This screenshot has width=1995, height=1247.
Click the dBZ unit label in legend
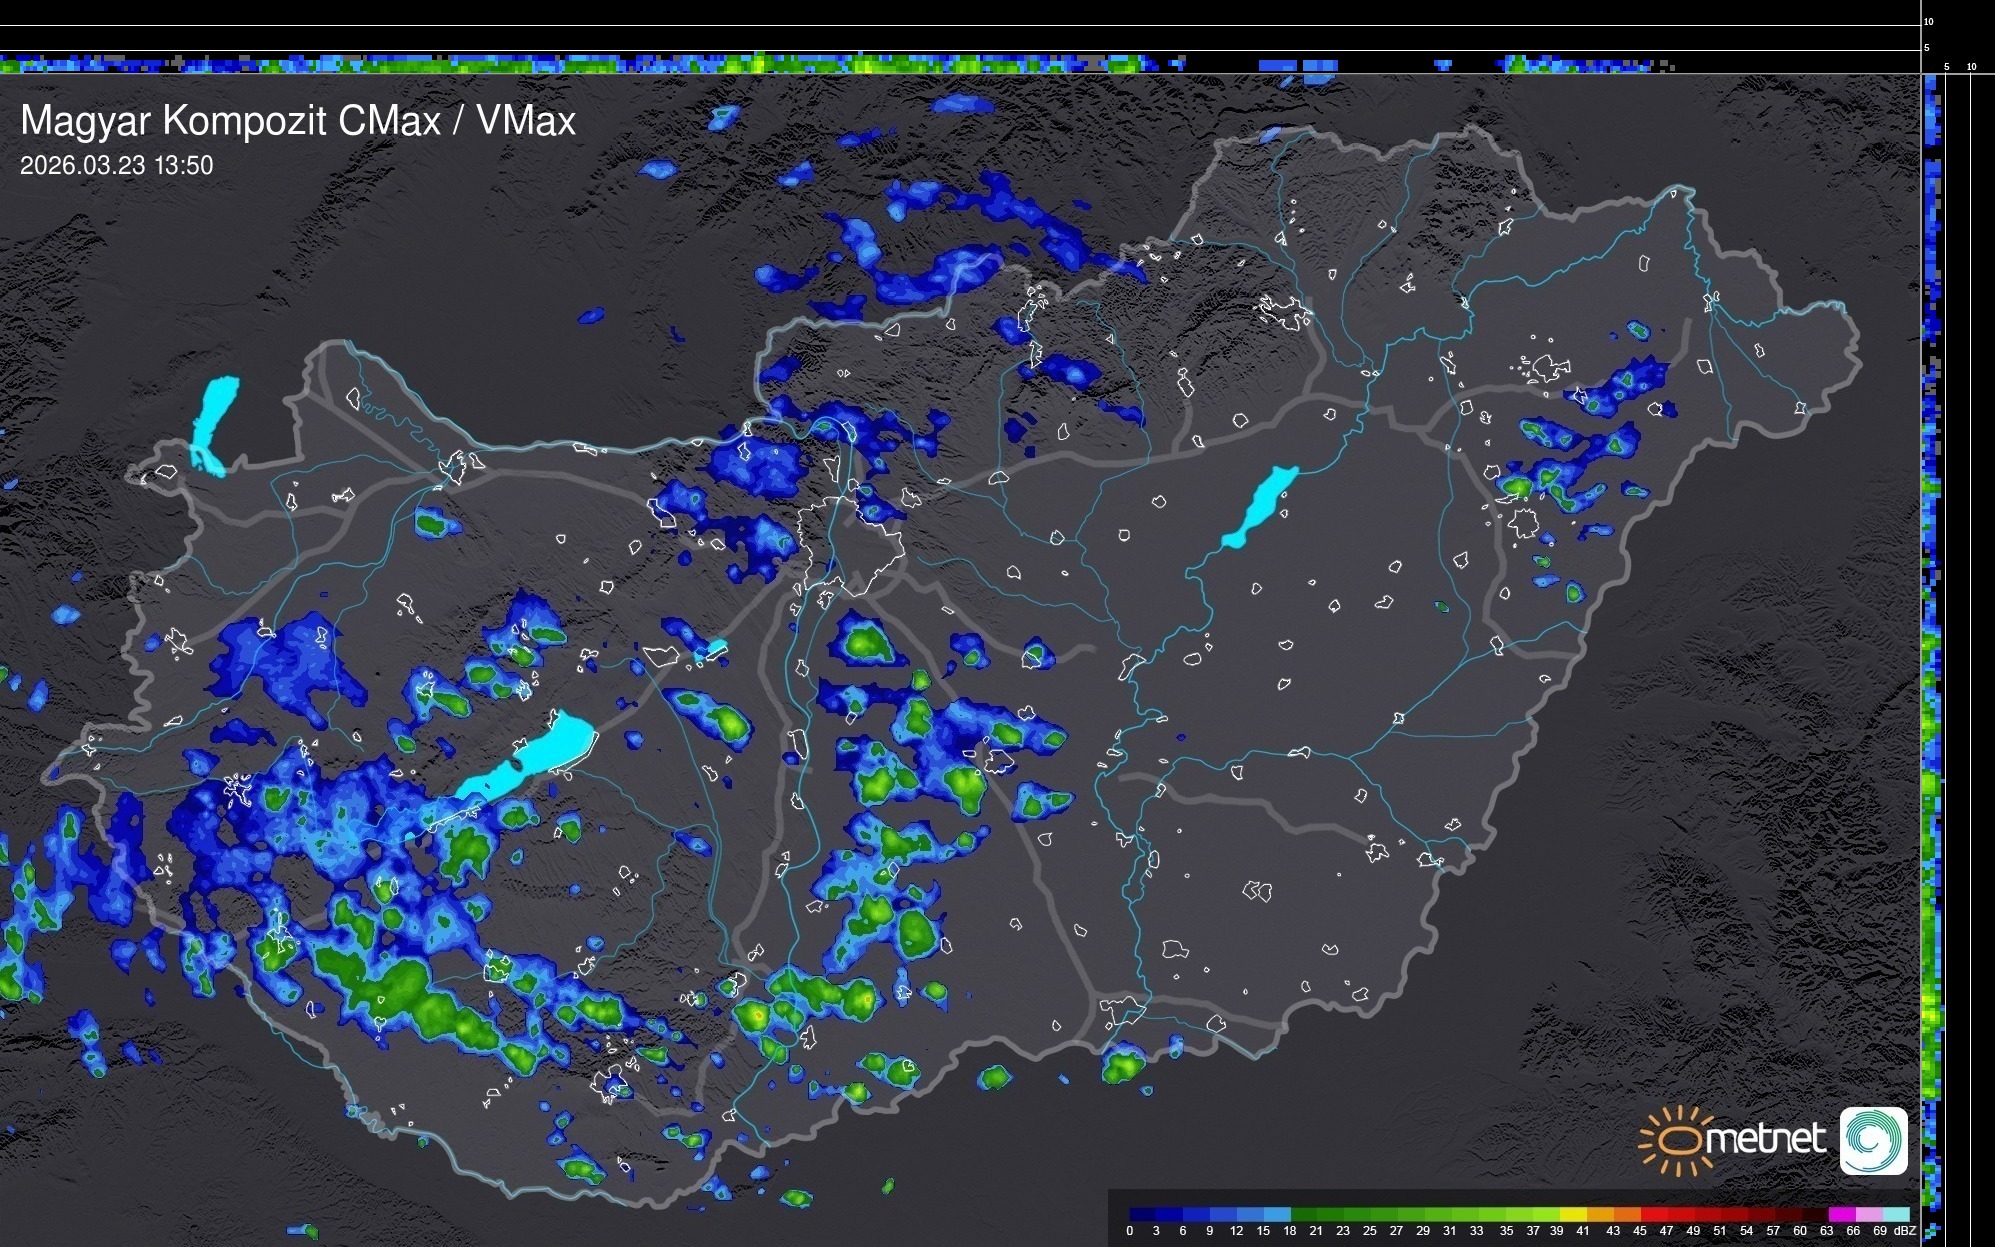point(1905,1231)
